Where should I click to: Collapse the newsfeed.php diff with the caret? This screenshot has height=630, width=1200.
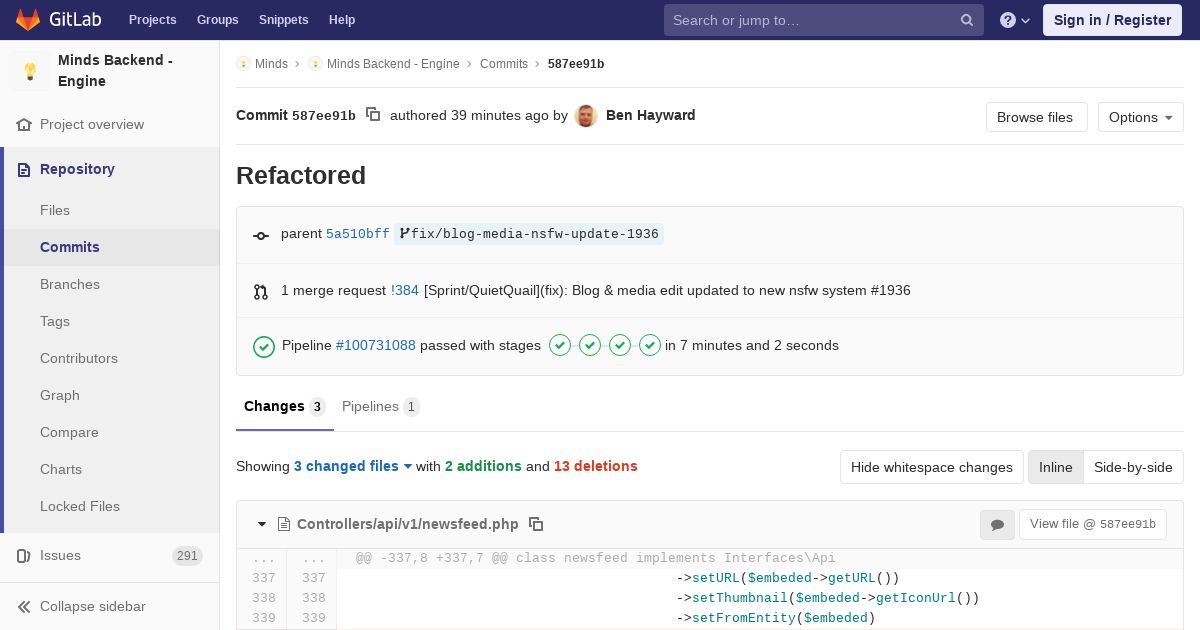262,524
